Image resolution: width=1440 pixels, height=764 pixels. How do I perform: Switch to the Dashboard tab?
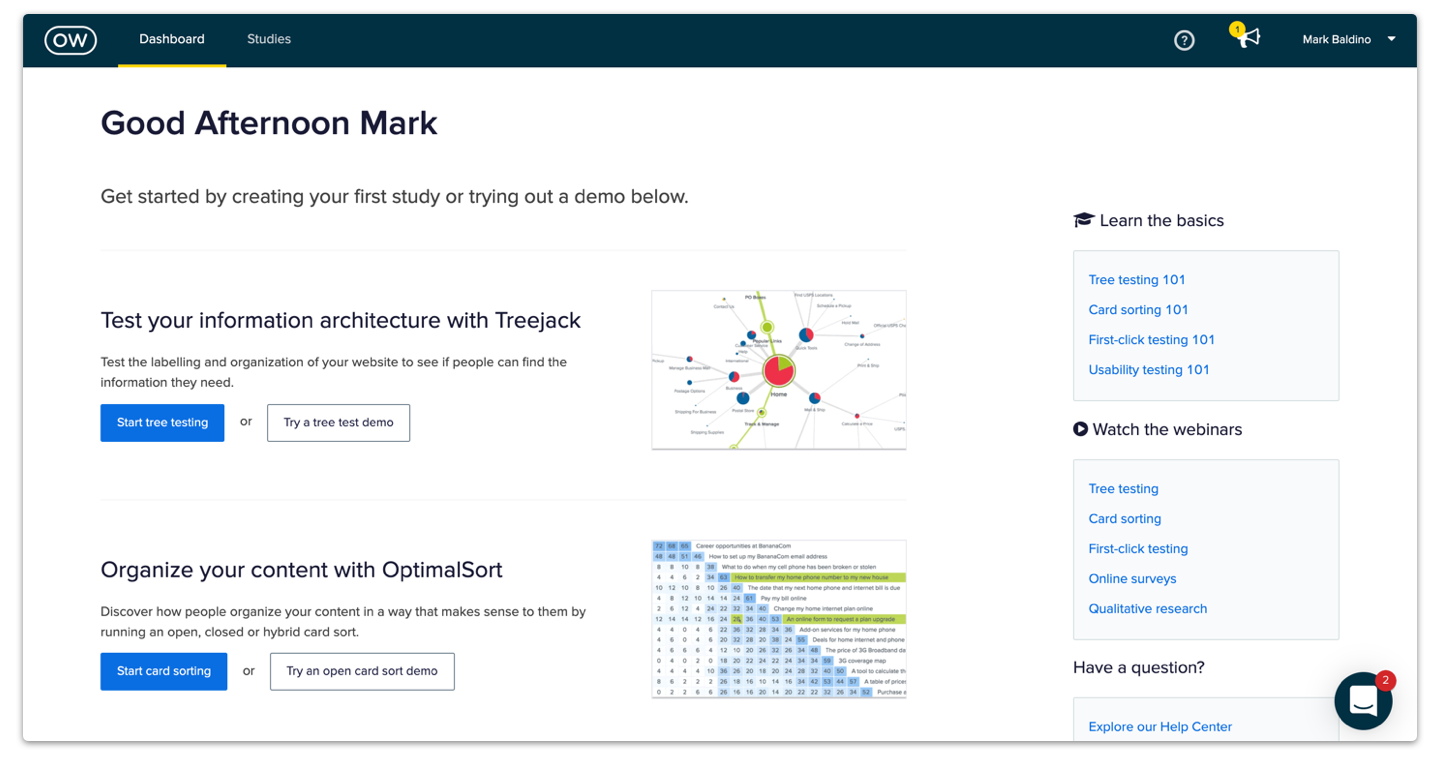click(172, 40)
